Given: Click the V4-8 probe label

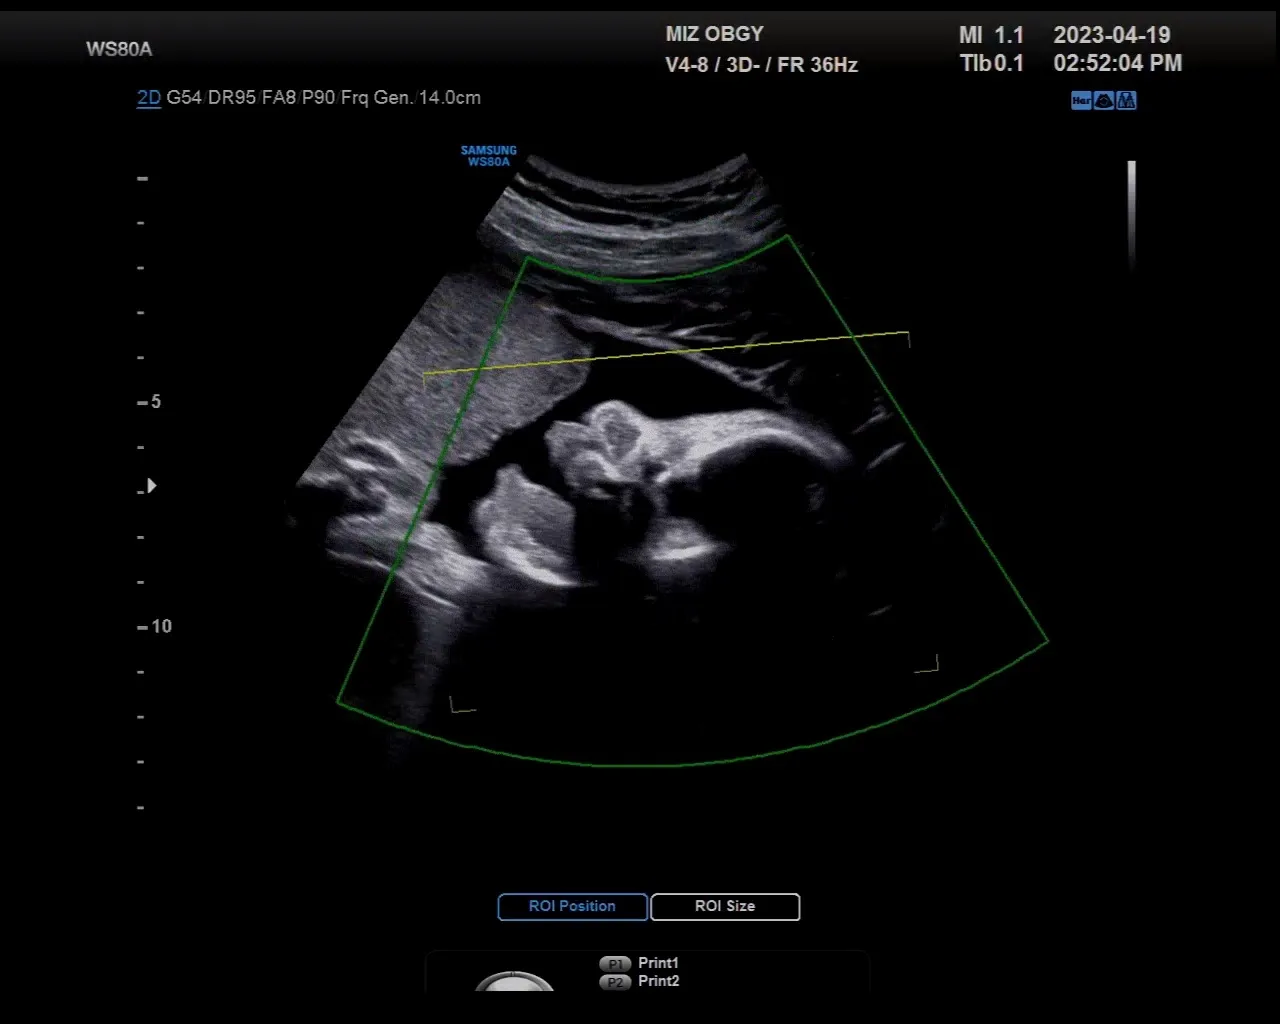Looking at the screenshot, I should click(687, 65).
